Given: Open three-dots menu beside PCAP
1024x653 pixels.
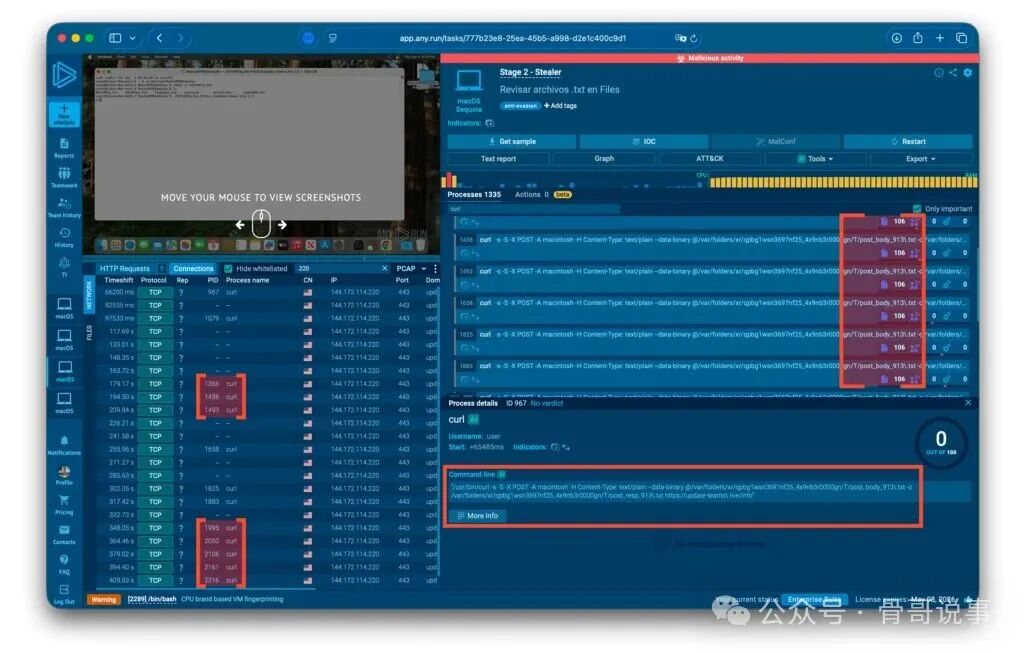Looking at the screenshot, I should (435, 268).
